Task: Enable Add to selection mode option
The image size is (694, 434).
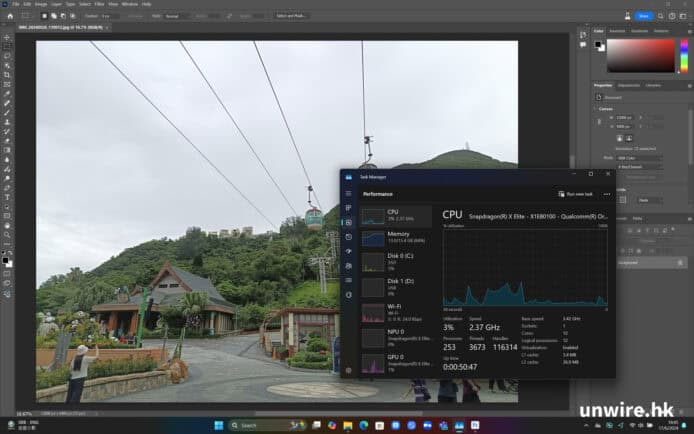Action: (x=55, y=16)
